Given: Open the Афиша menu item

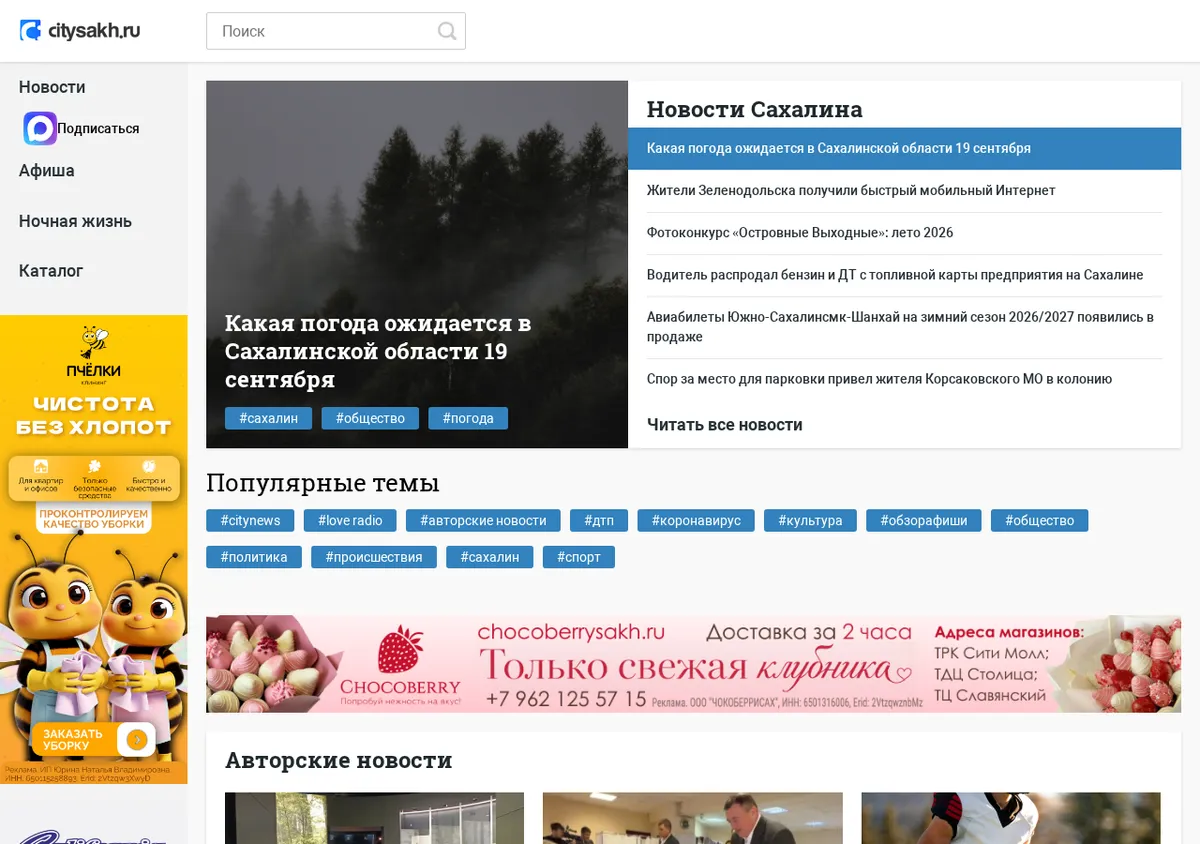Looking at the screenshot, I should [47, 170].
